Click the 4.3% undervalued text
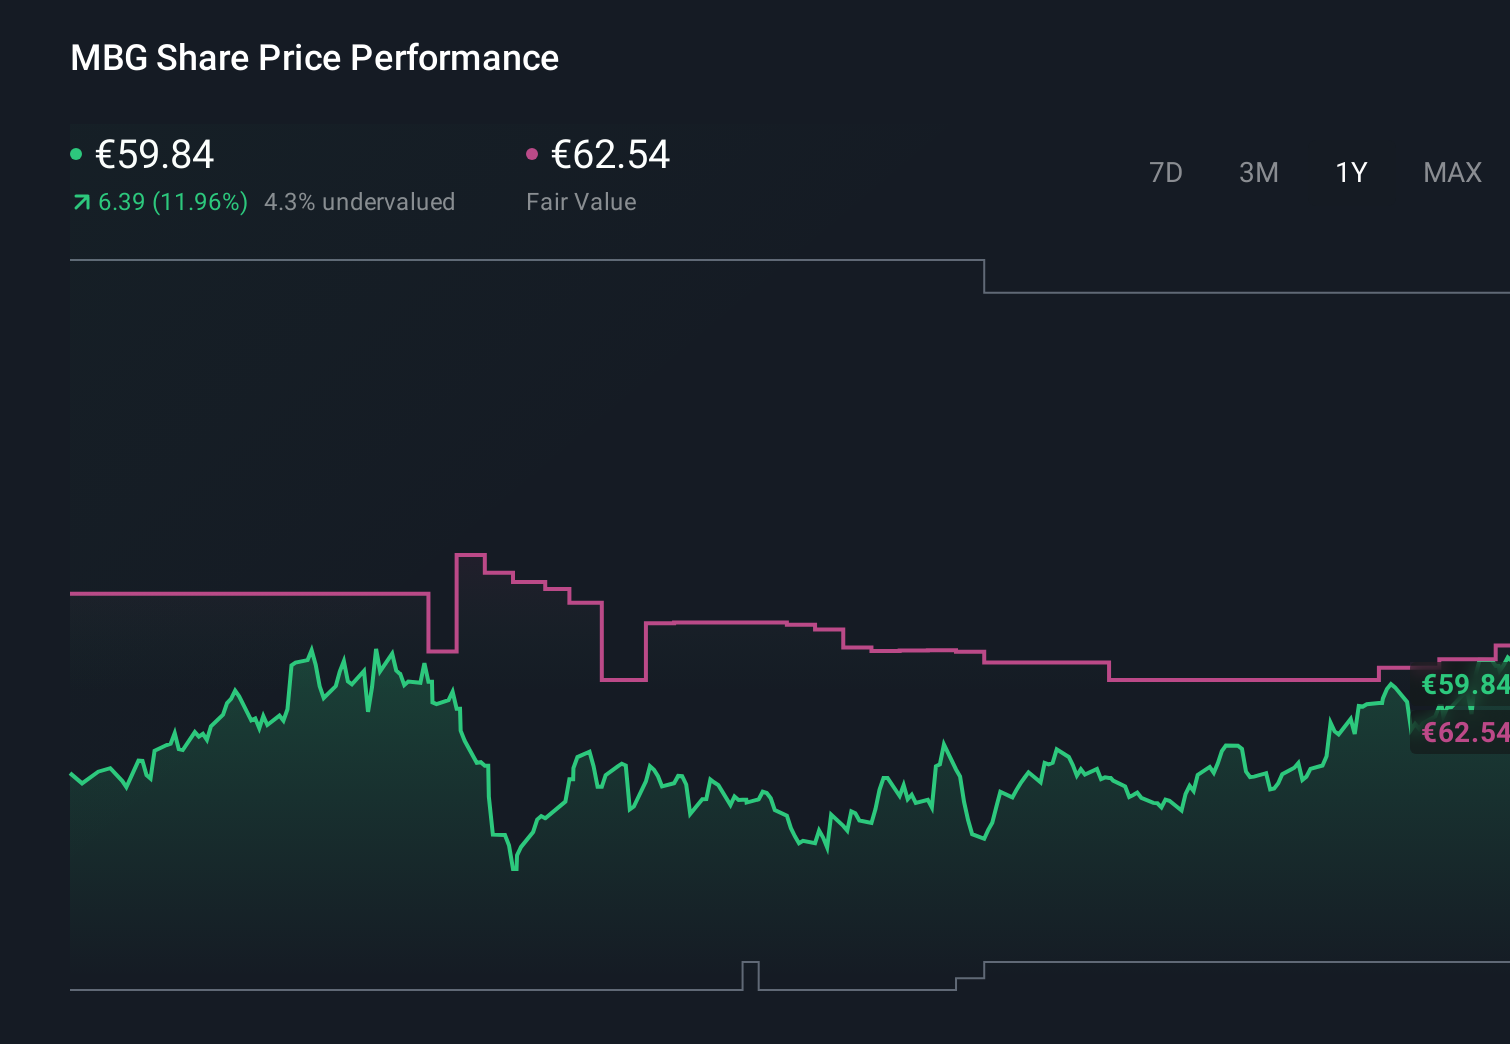 point(359,202)
